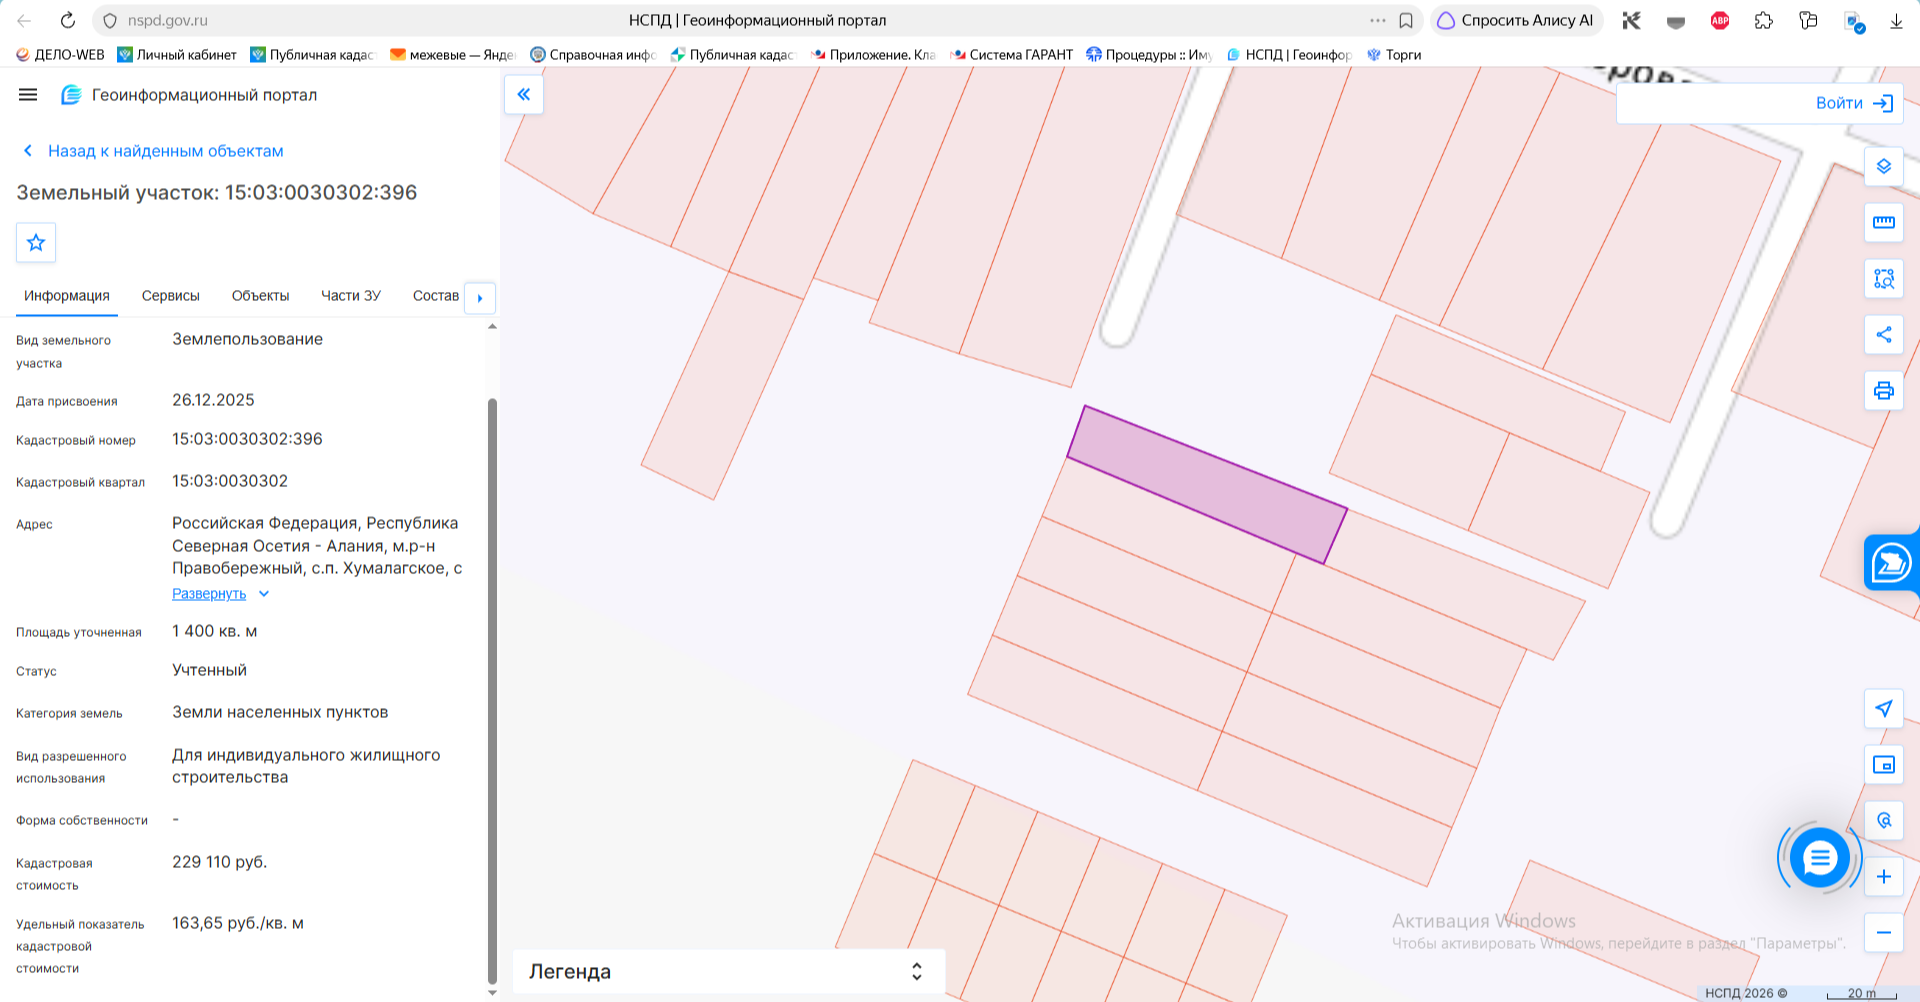The width and height of the screenshot is (1920, 1002).
Task: Open the chat support bubble
Action: tap(1819, 857)
